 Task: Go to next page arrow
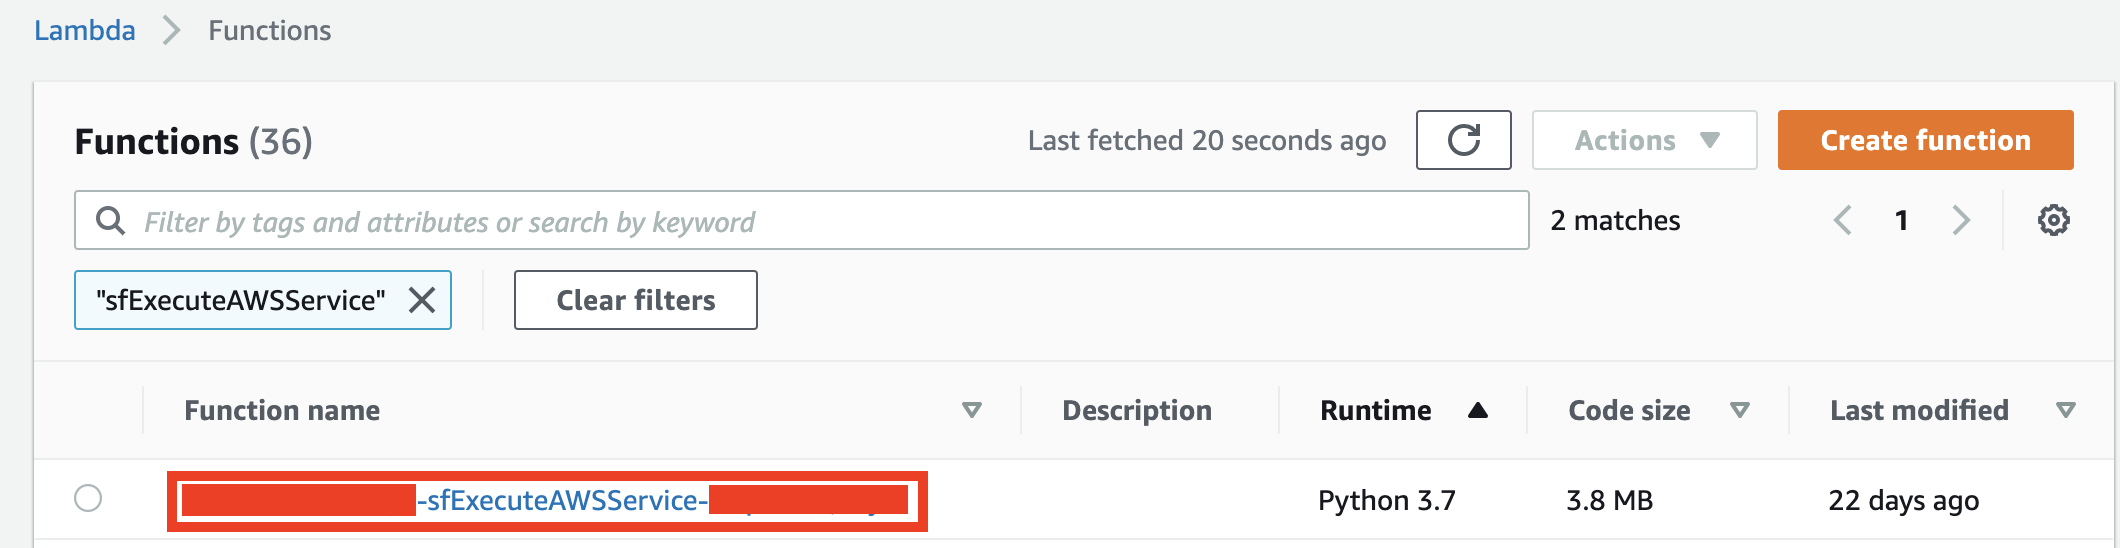click(x=1961, y=220)
